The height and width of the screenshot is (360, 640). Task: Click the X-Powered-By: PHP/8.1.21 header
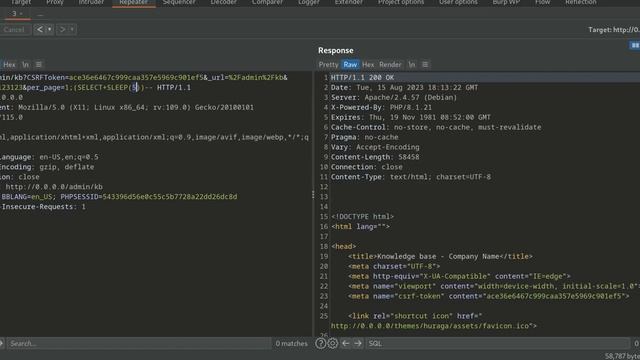(x=381, y=107)
